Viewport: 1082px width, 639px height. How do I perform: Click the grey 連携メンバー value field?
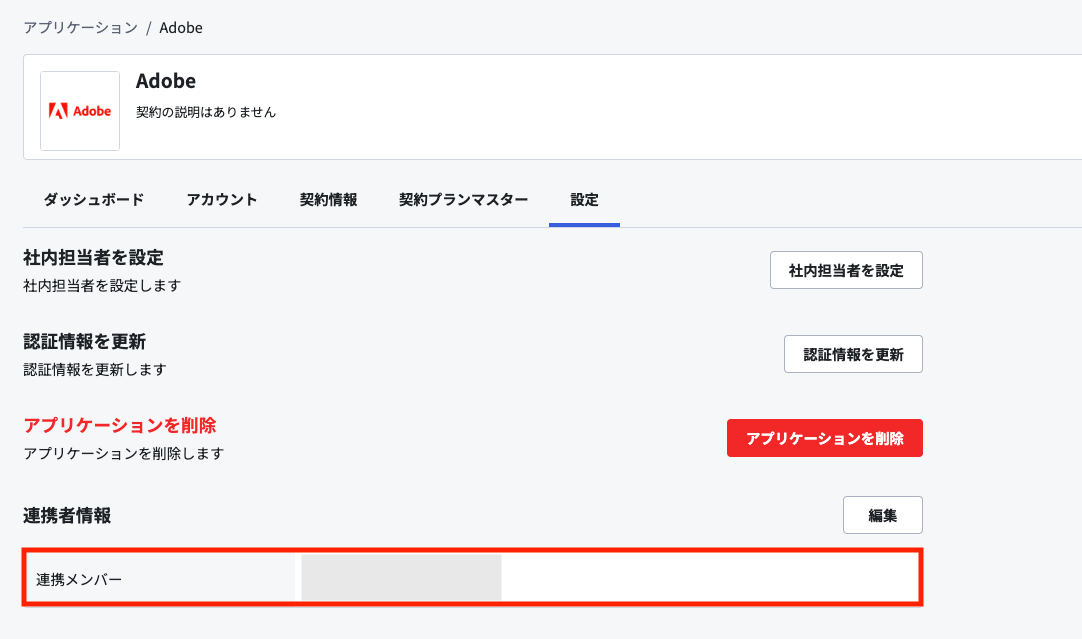click(402, 578)
